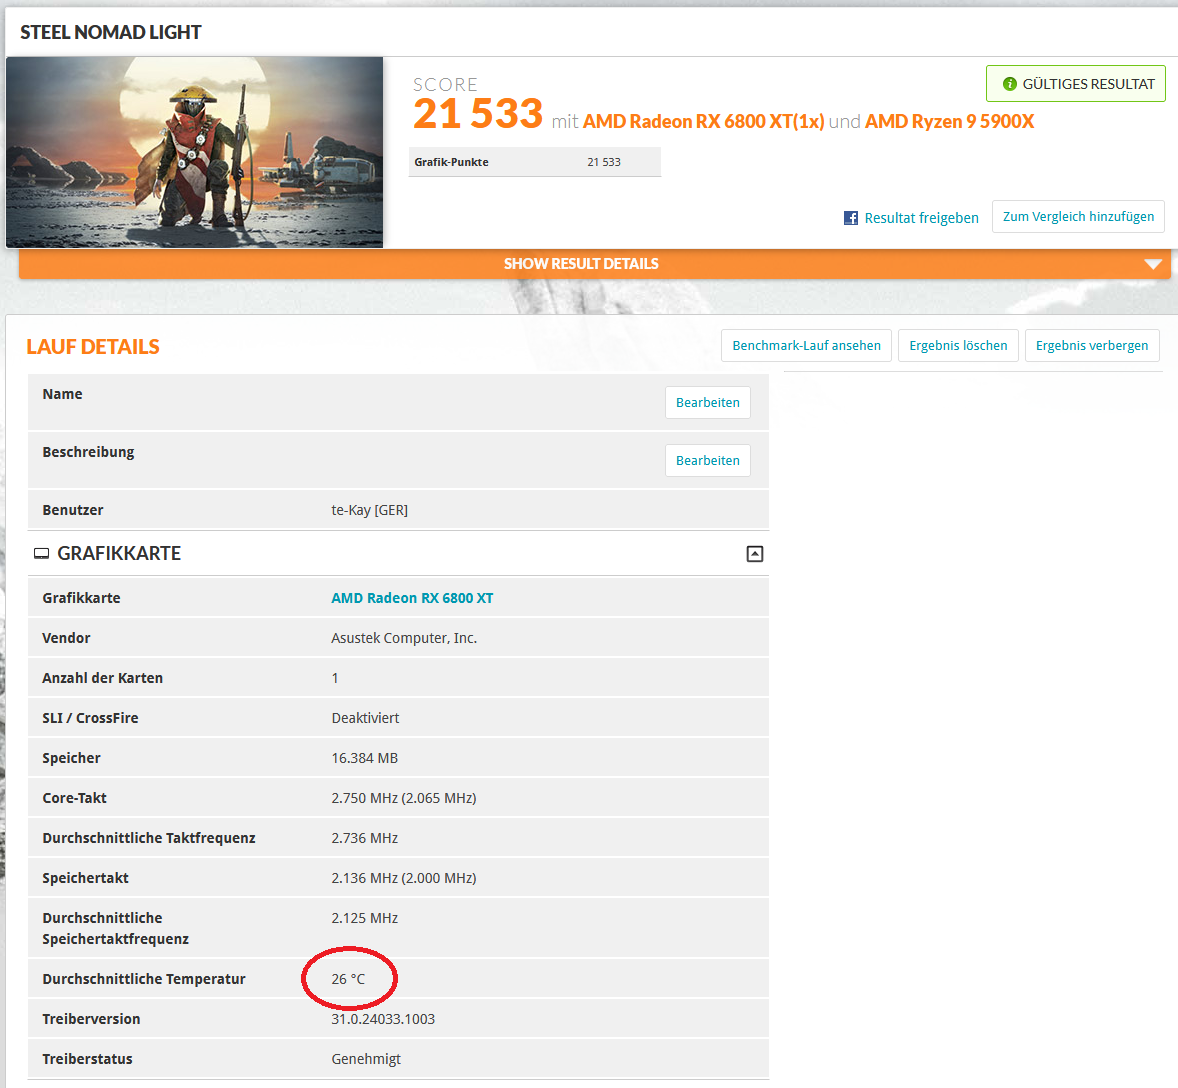Open Benchmark-Lauf ansehen

[x=806, y=346]
